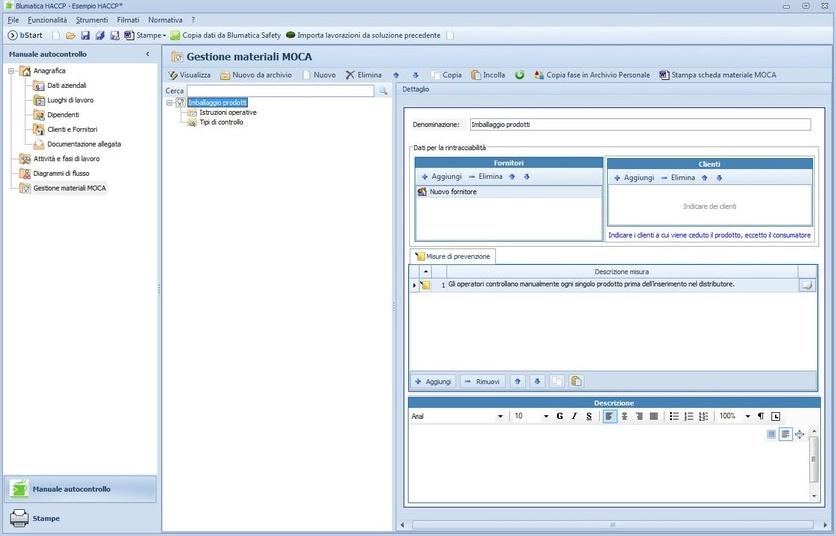836x536 pixels.
Task: Click the search magnifier icon beside Cerca
Action: (382, 91)
